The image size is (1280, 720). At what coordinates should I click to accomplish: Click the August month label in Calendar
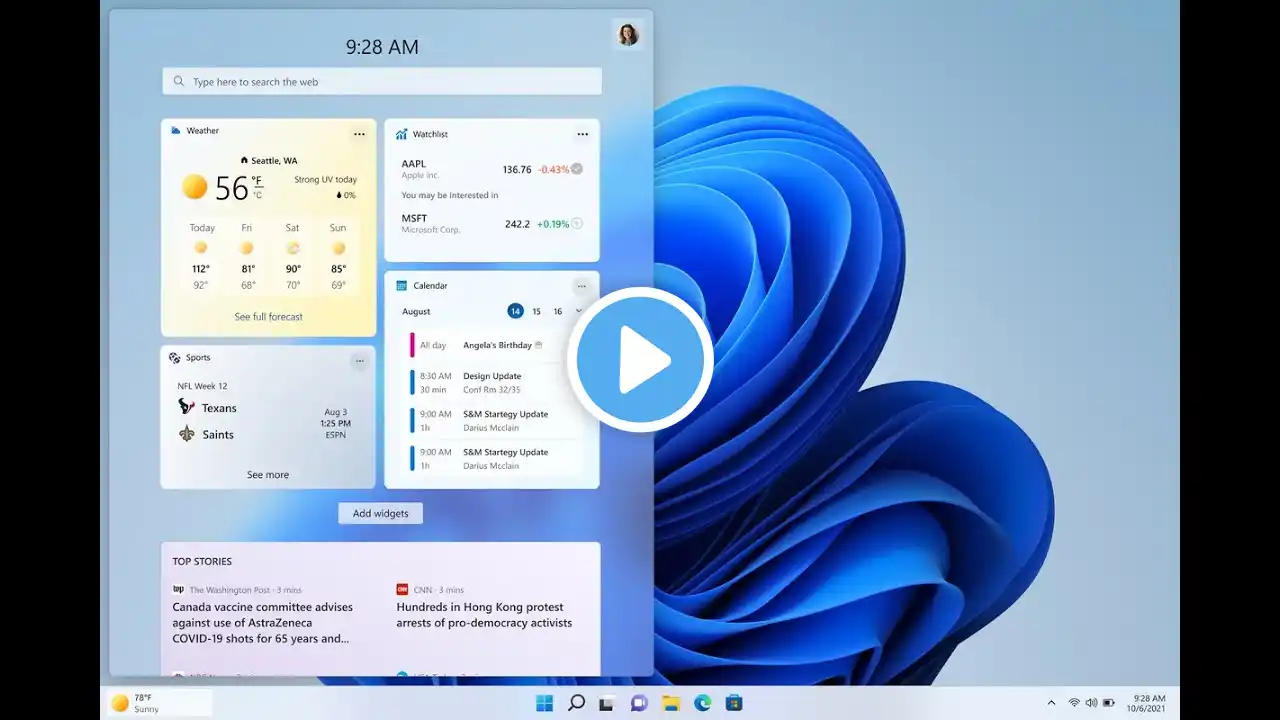click(x=416, y=311)
